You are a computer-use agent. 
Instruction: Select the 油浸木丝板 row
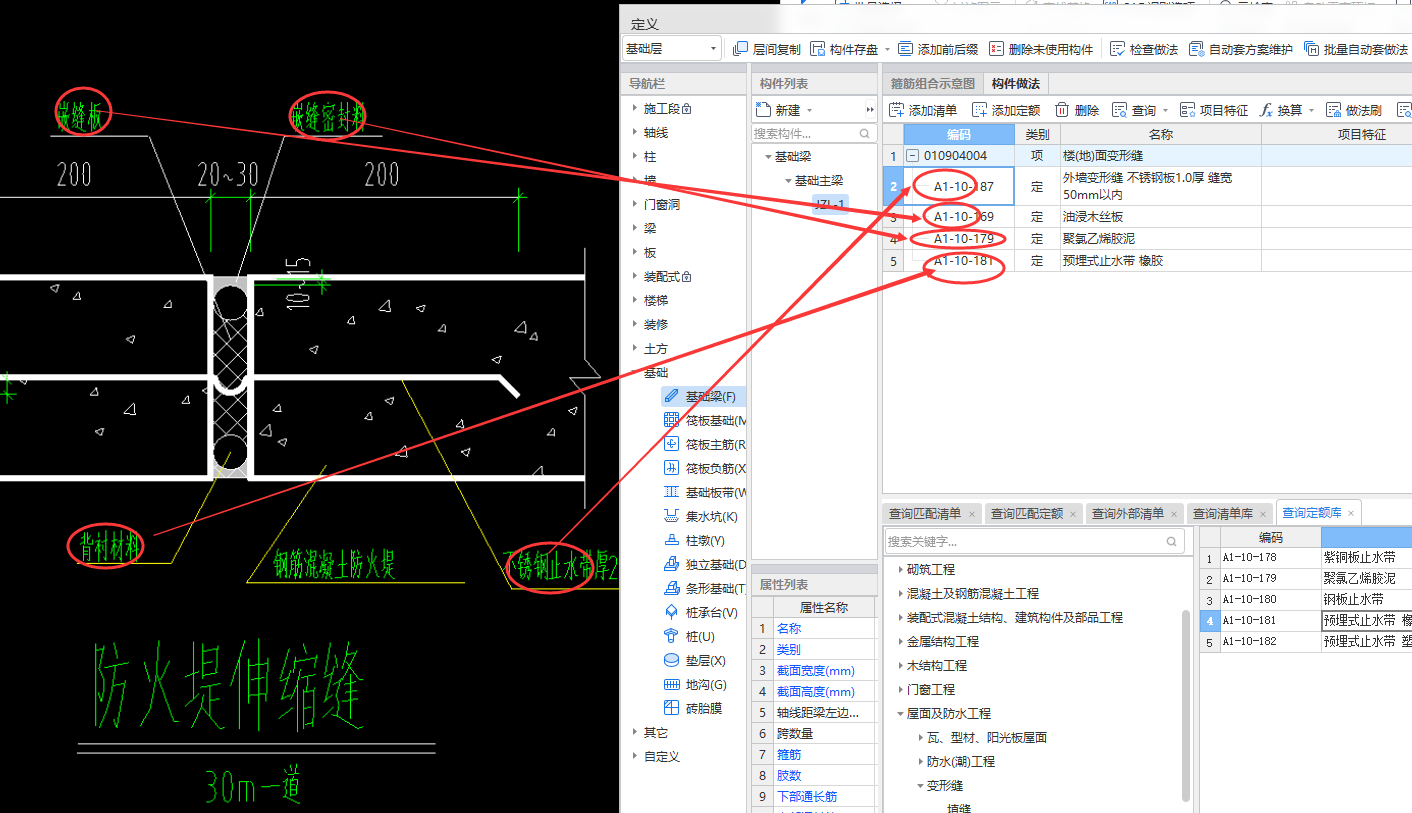pyautogui.click(x=1147, y=216)
